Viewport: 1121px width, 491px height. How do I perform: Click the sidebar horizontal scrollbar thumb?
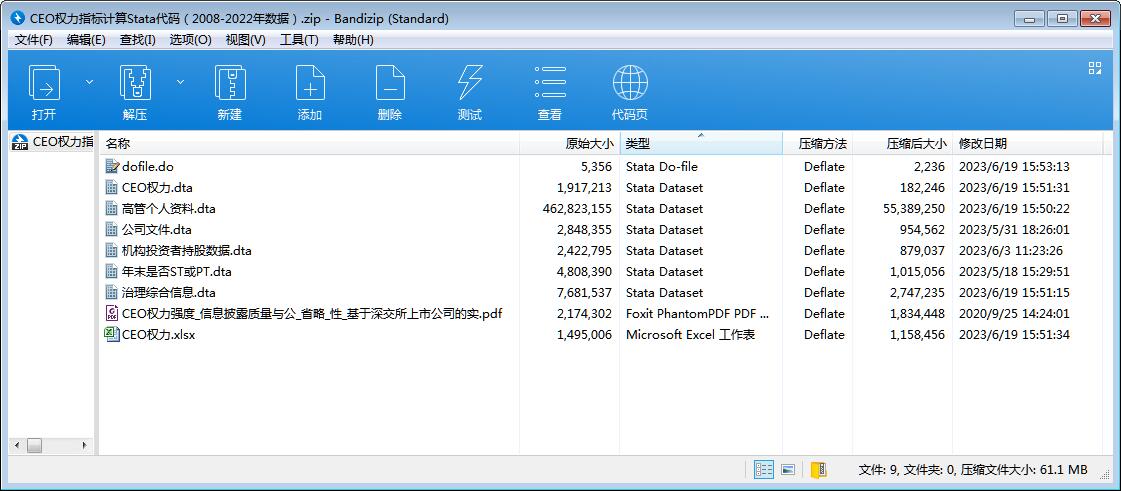[x=34, y=445]
